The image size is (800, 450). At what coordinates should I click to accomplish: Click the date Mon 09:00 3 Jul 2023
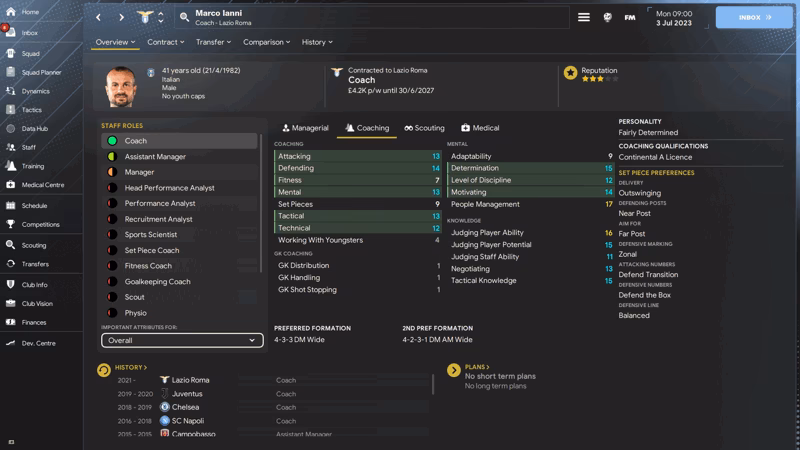tap(674, 18)
